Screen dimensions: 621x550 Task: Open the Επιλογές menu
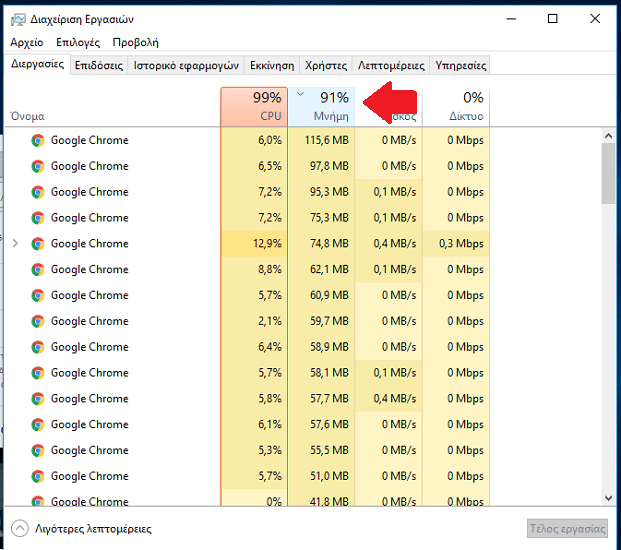[x=78, y=43]
